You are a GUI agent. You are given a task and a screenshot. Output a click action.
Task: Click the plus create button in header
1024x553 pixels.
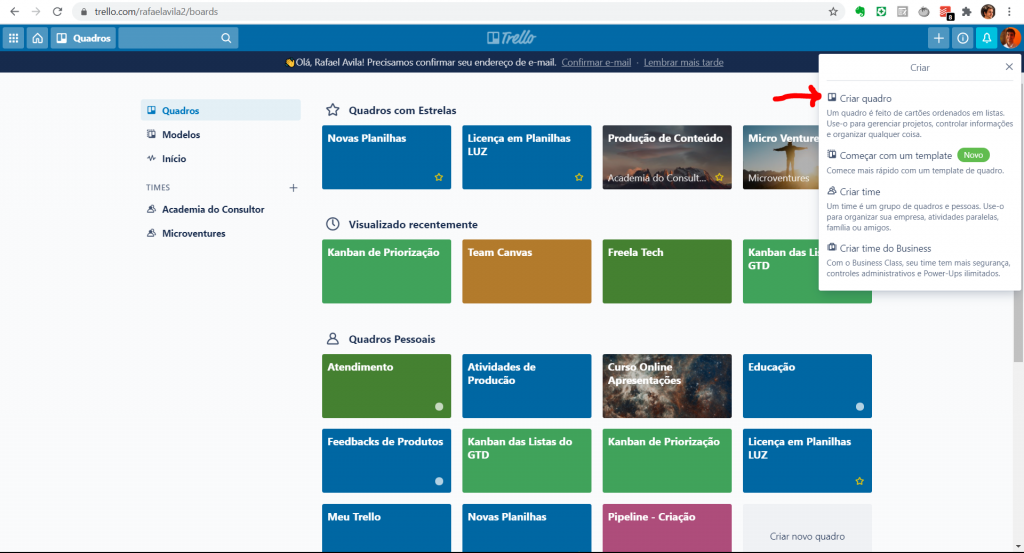[x=938, y=38]
